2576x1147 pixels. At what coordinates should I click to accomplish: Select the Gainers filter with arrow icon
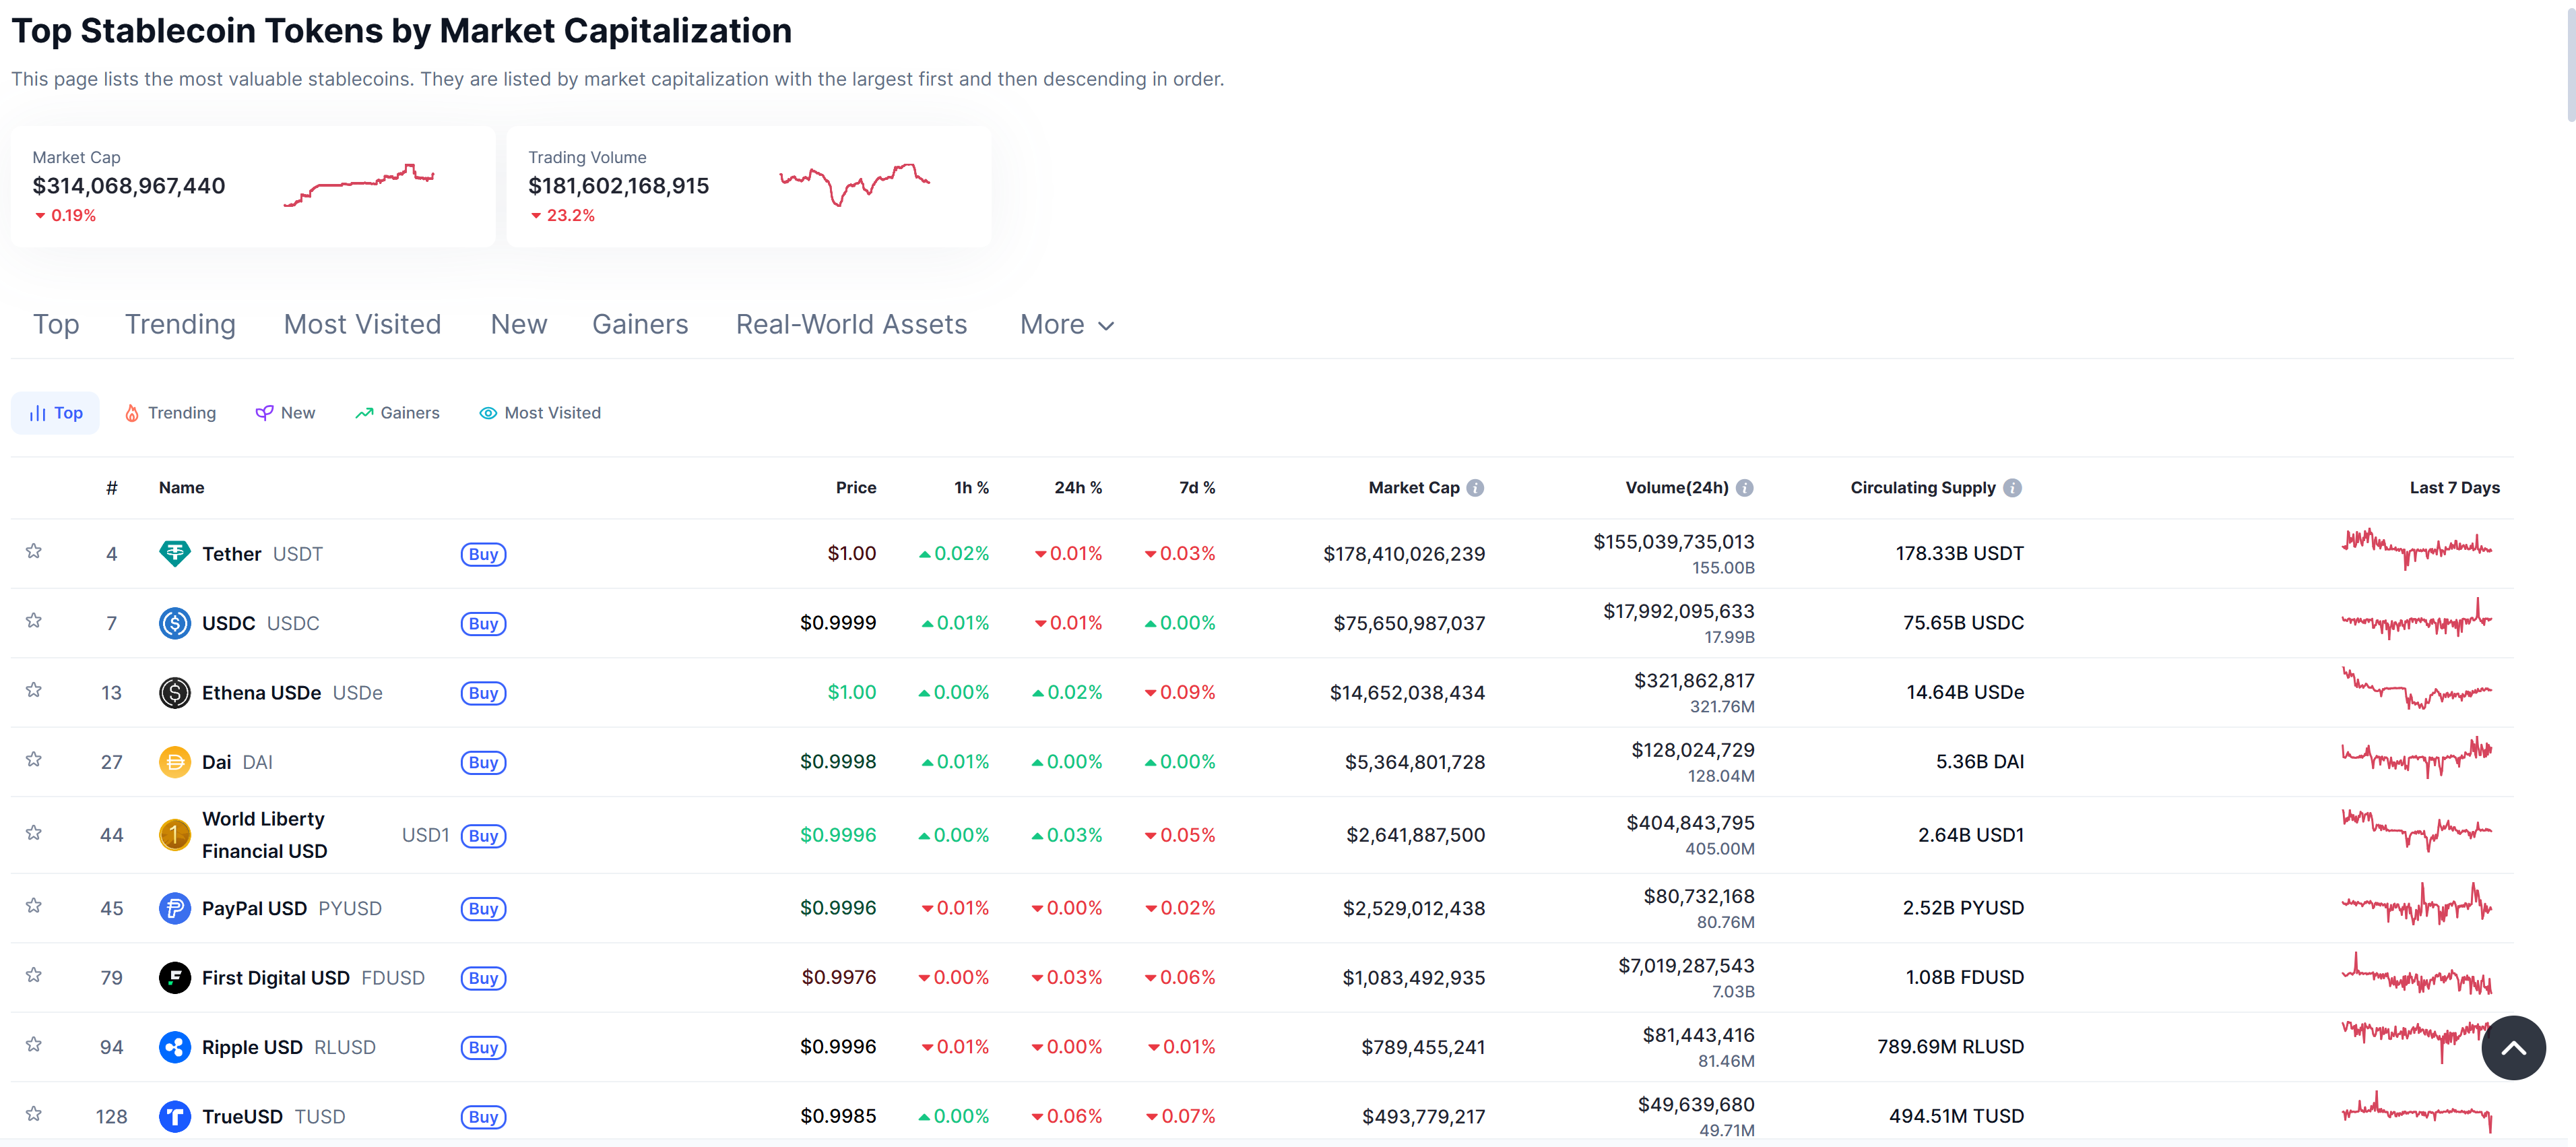tap(397, 413)
